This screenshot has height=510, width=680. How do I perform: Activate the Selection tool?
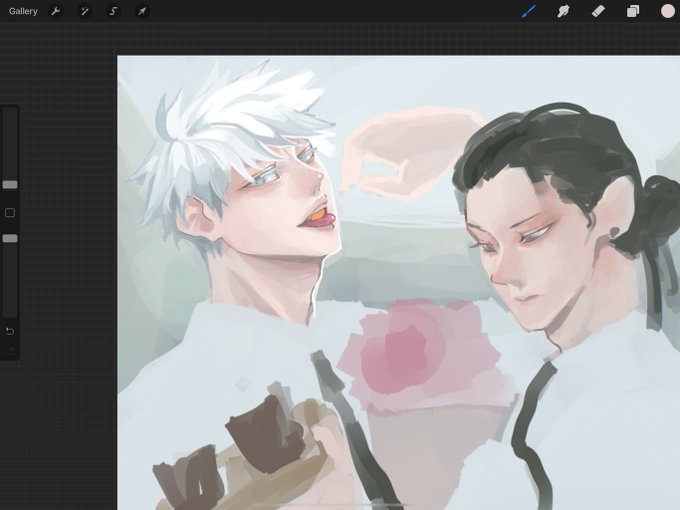(x=113, y=11)
